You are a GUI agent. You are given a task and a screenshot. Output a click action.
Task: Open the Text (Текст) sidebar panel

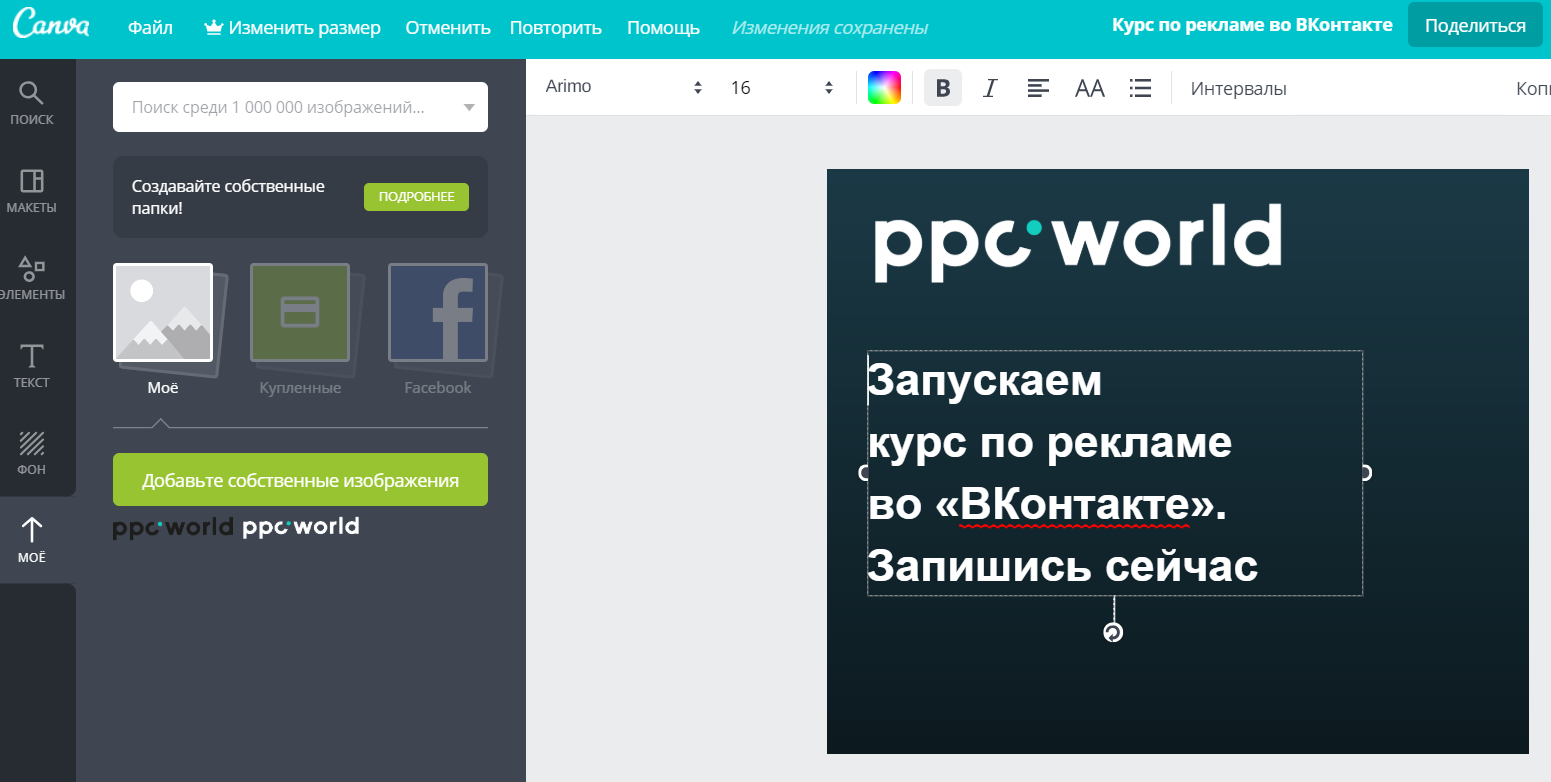[x=32, y=366]
